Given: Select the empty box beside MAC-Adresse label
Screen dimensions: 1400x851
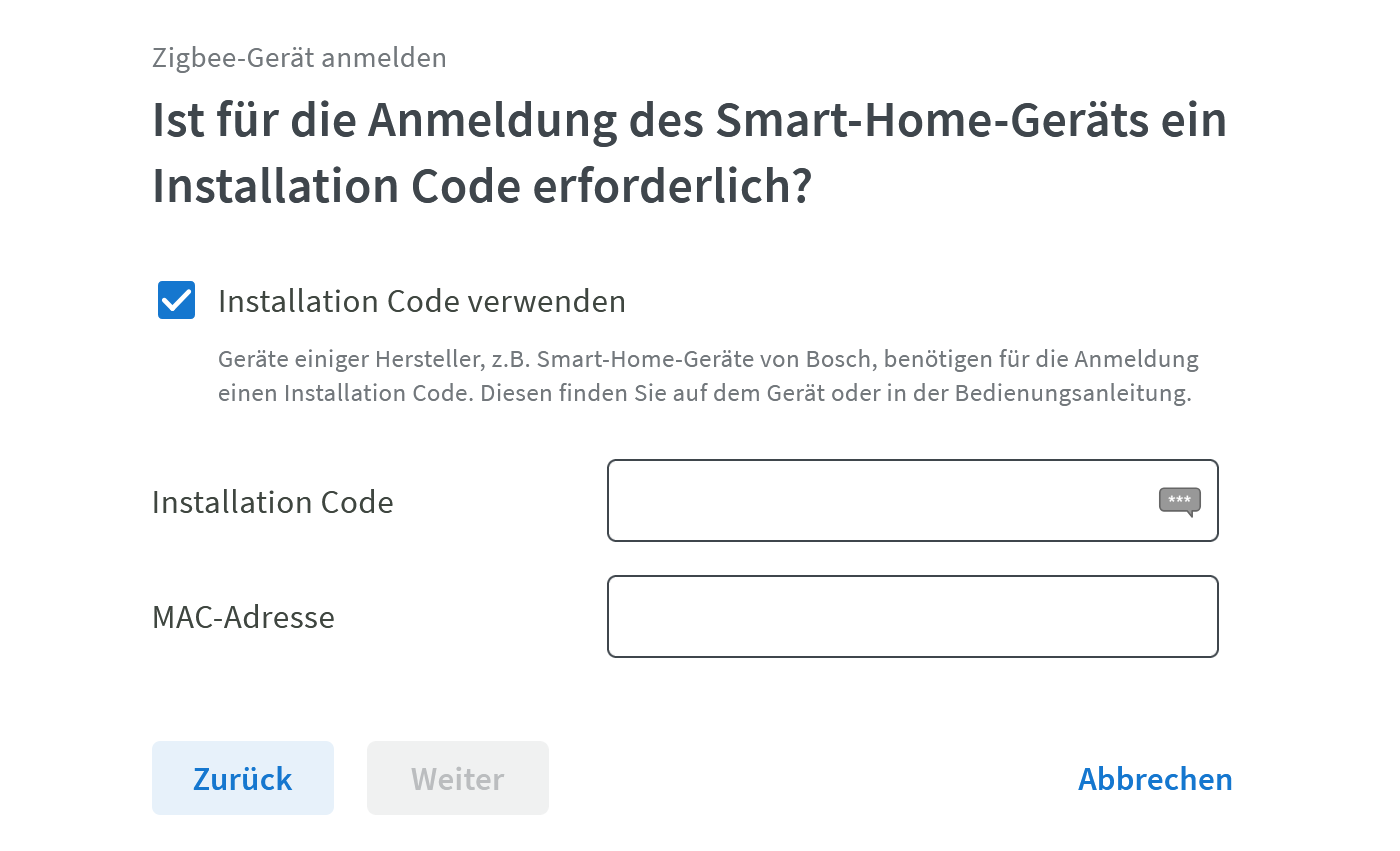Looking at the screenshot, I should click(x=912, y=616).
